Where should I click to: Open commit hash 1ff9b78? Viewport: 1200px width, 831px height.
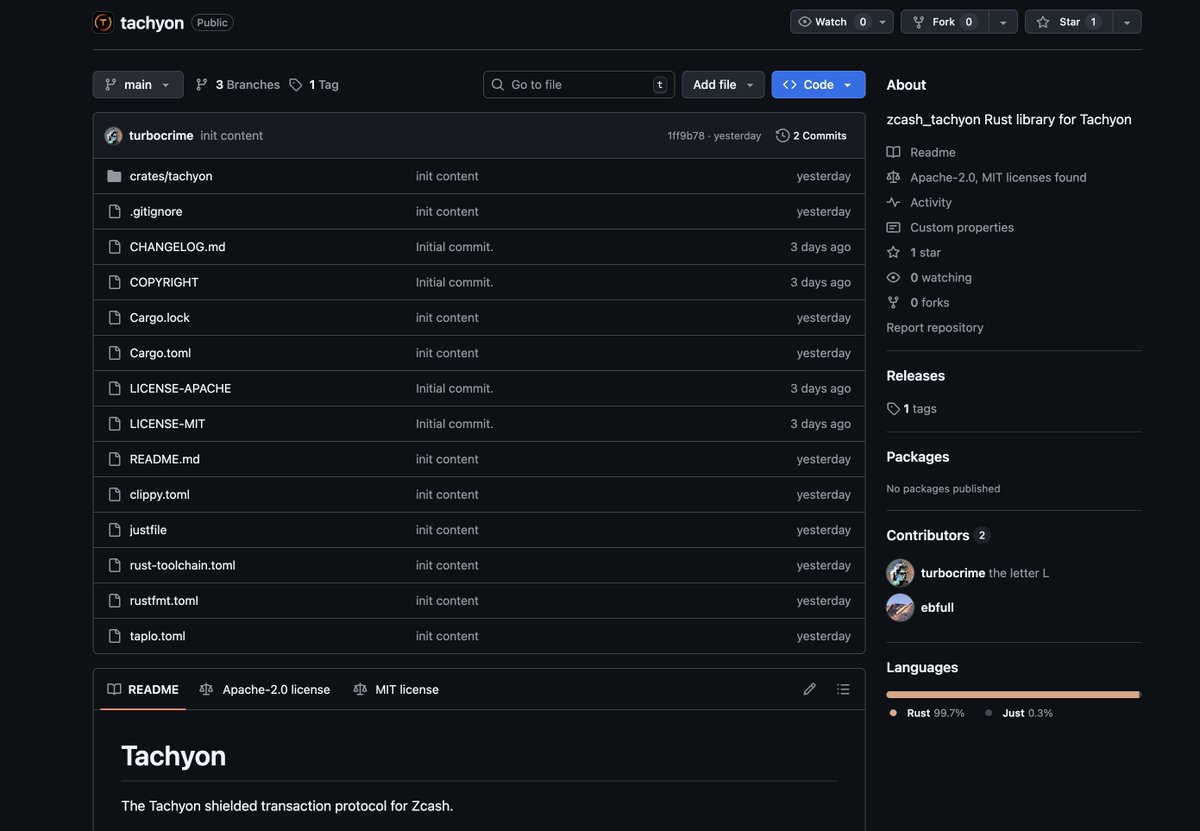click(686, 136)
